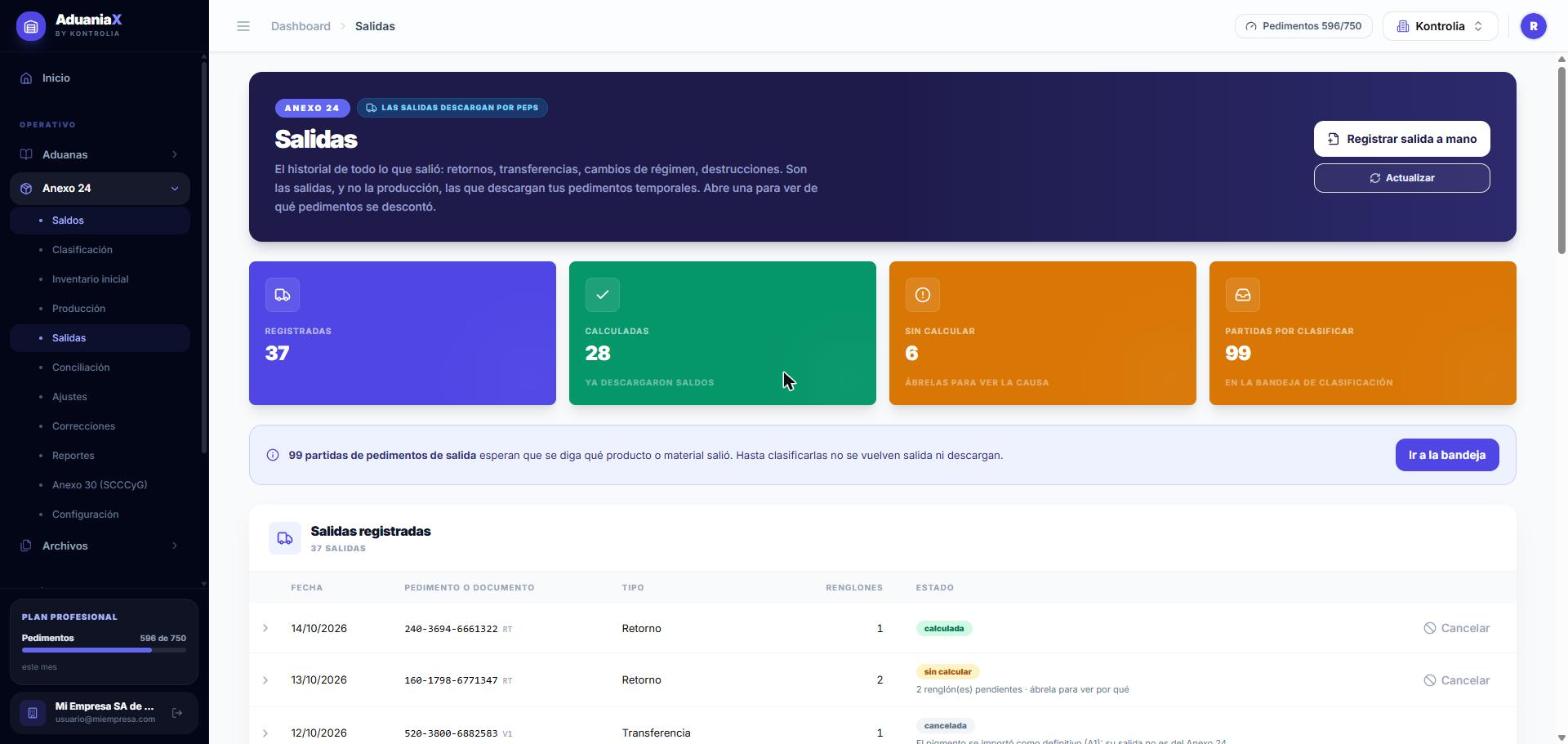1568x744 pixels.
Task: Open Clasificación in the sidebar
Action: point(100,250)
